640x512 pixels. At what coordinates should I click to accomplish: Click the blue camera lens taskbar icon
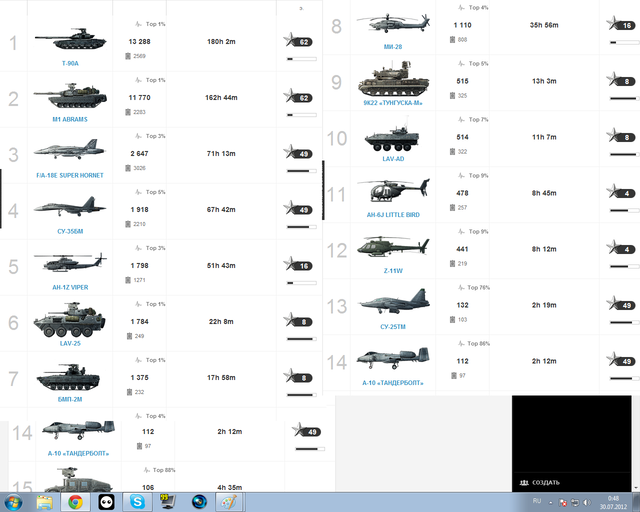(x=199, y=502)
